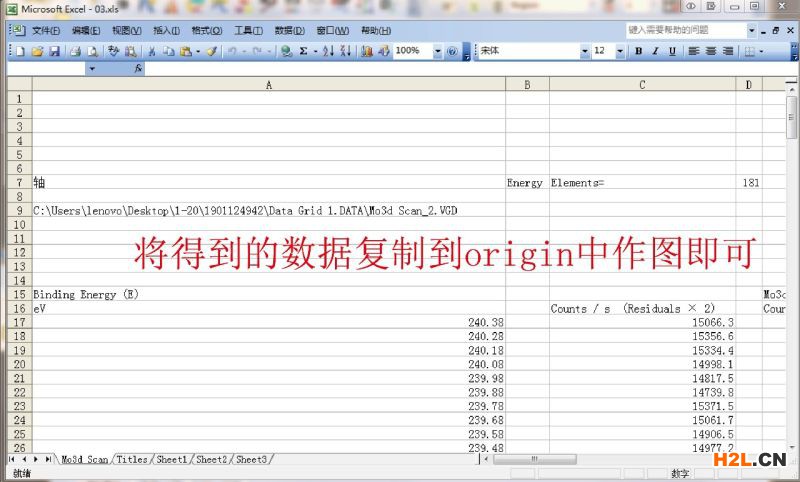Select the Sheet2 tab
The height and width of the screenshot is (482, 800).
pyautogui.click(x=211, y=459)
